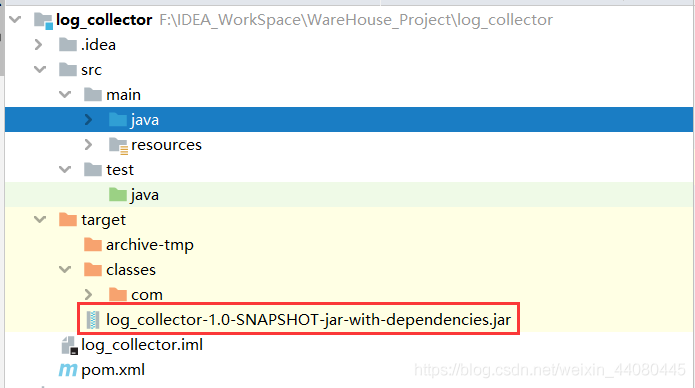Collapse the src folder
The width and height of the screenshot is (695, 388).
40,70
